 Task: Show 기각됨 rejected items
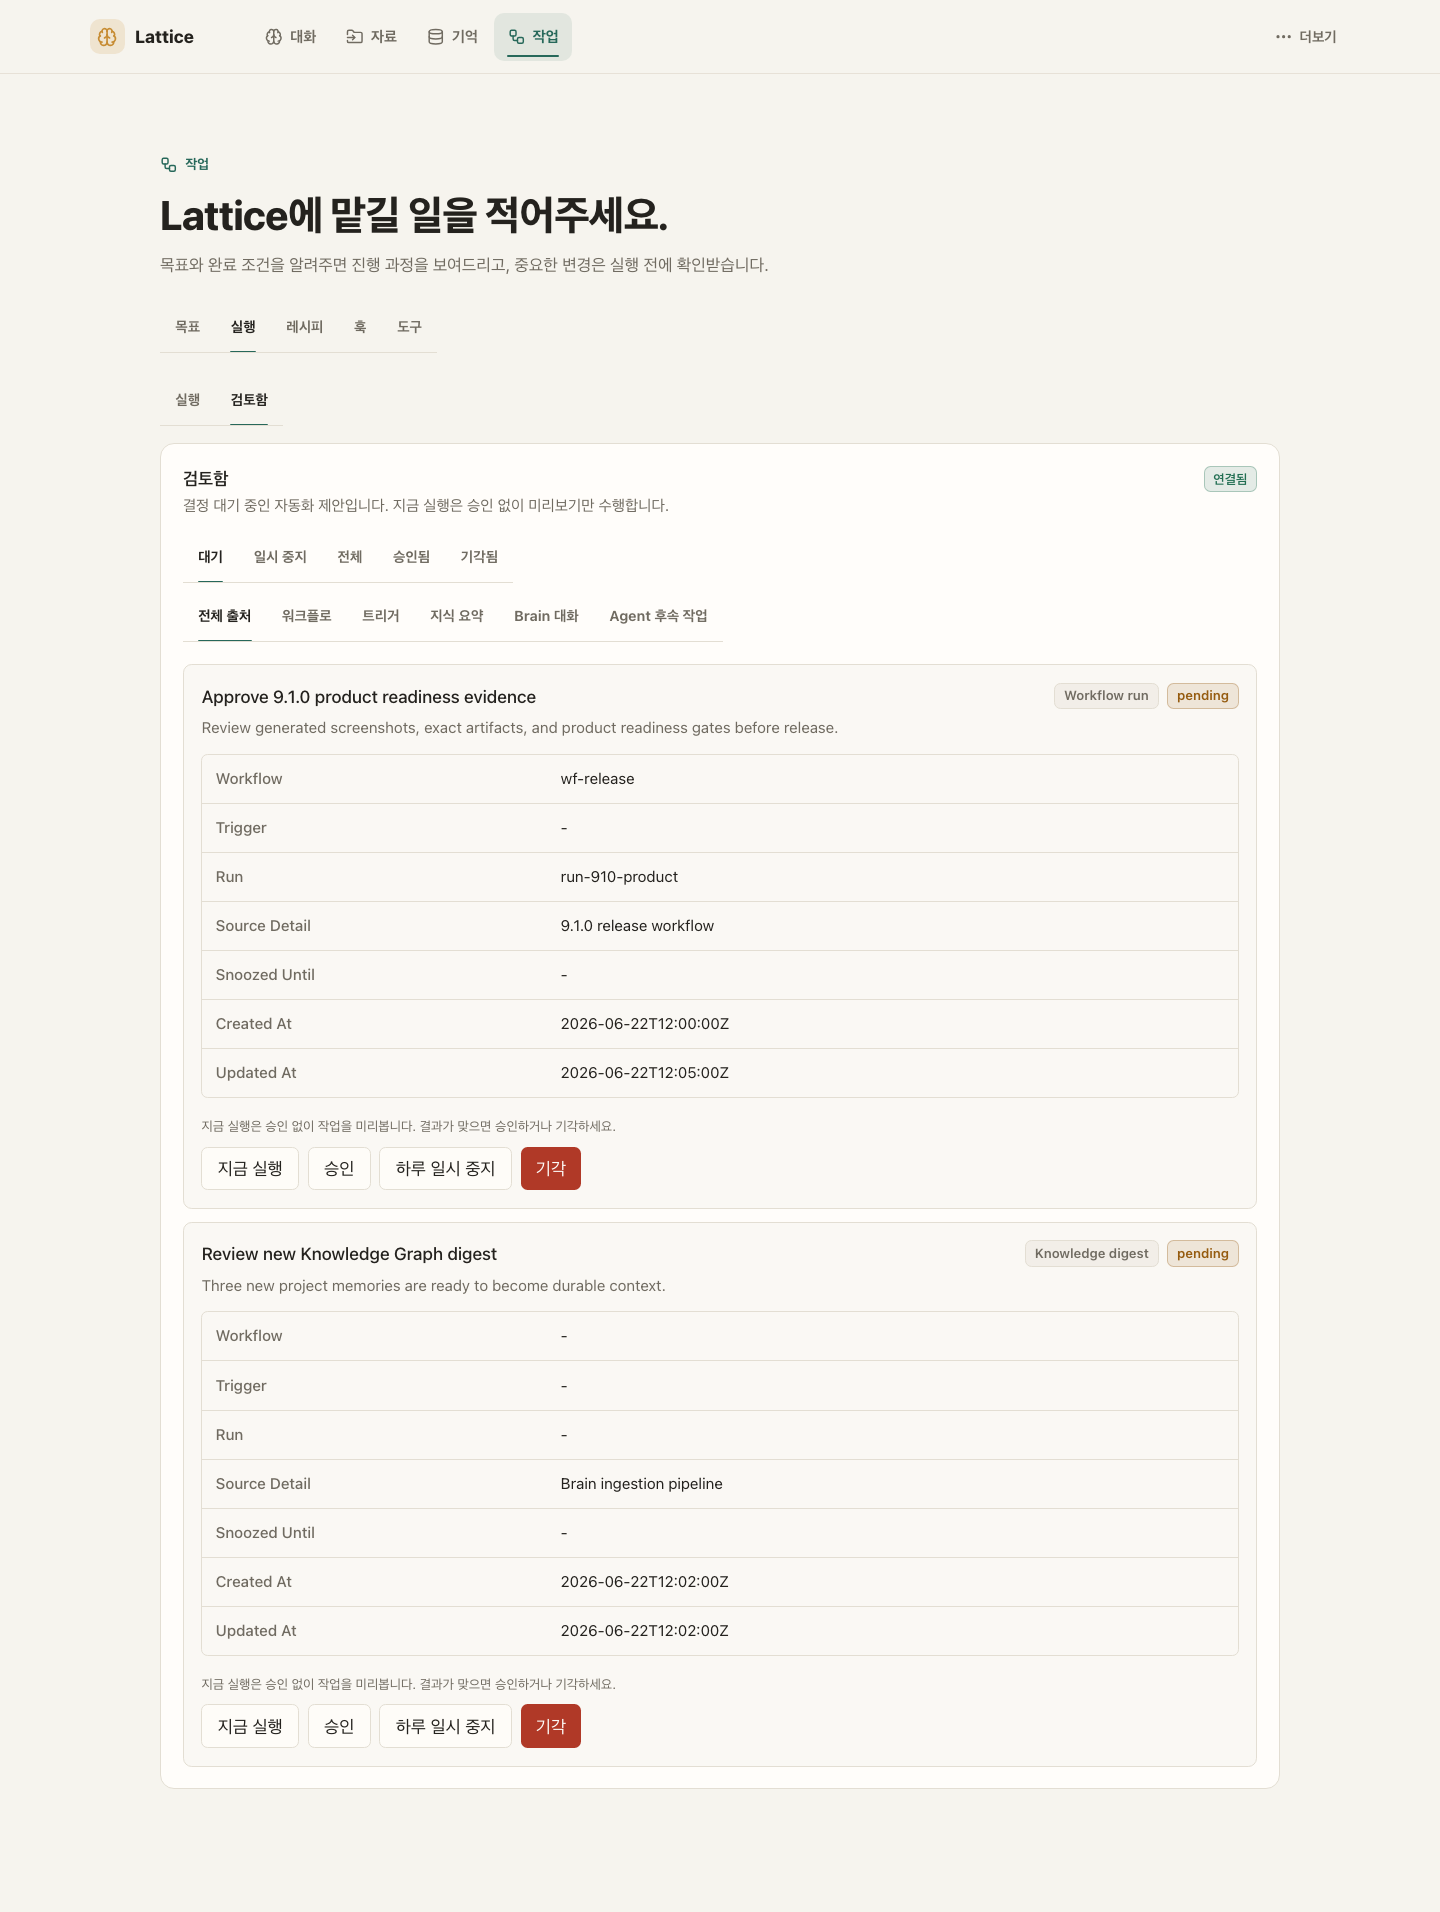[x=479, y=557]
